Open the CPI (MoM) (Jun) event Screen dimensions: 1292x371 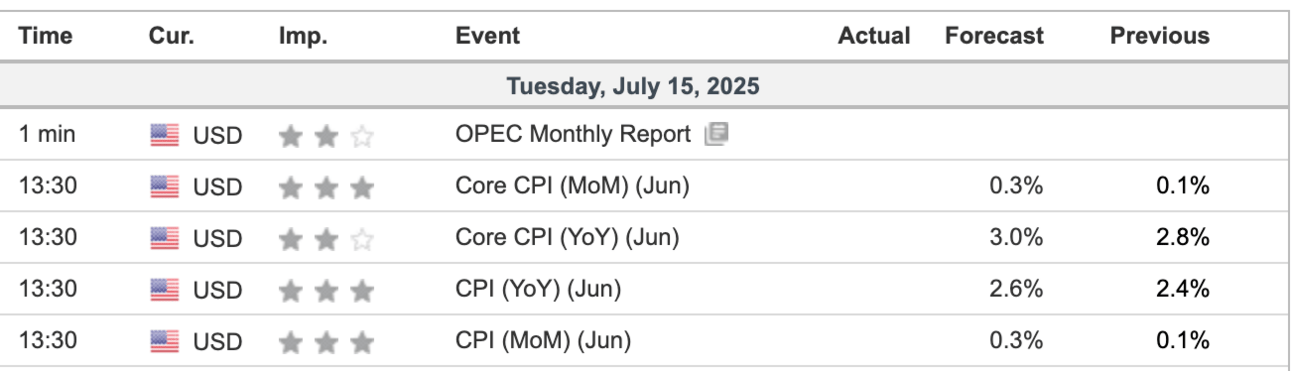tap(543, 342)
